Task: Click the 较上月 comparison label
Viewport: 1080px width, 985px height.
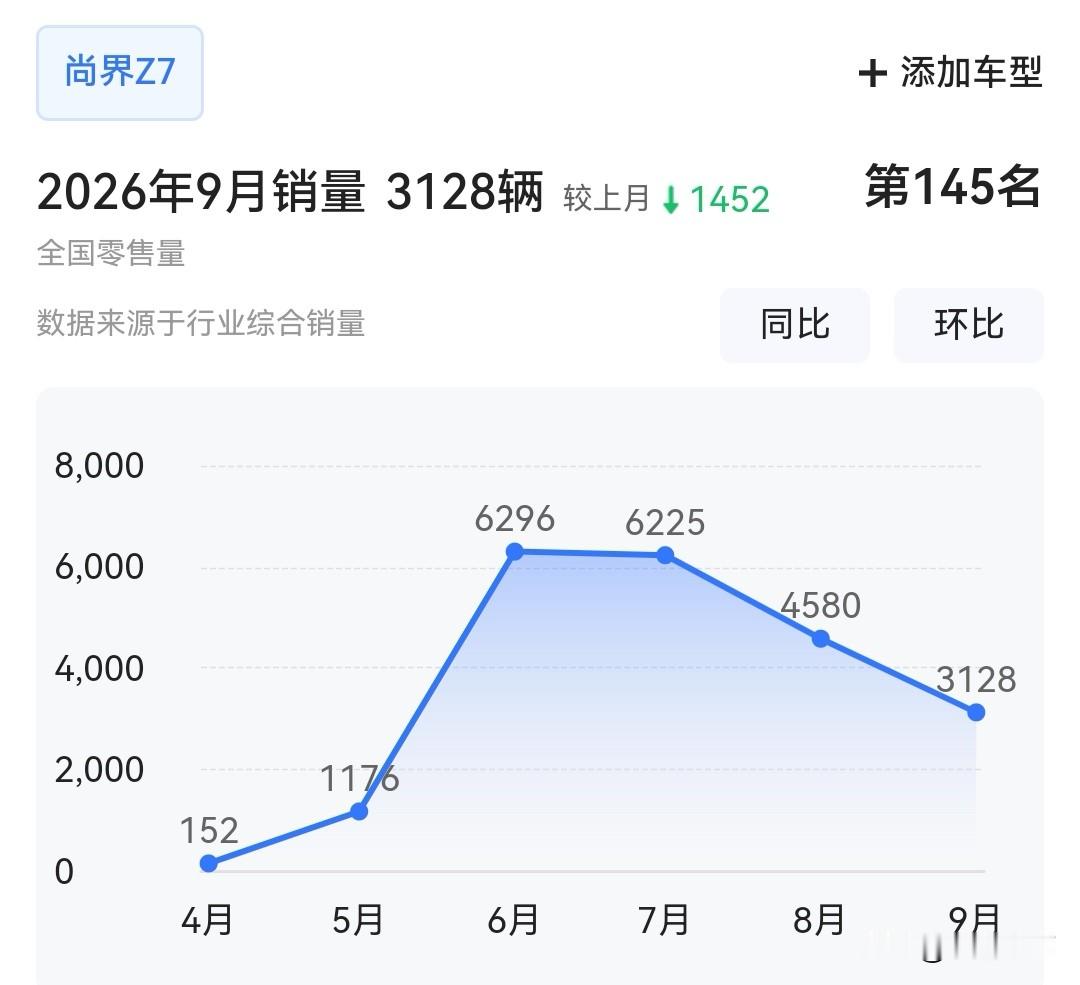Action: [606, 198]
